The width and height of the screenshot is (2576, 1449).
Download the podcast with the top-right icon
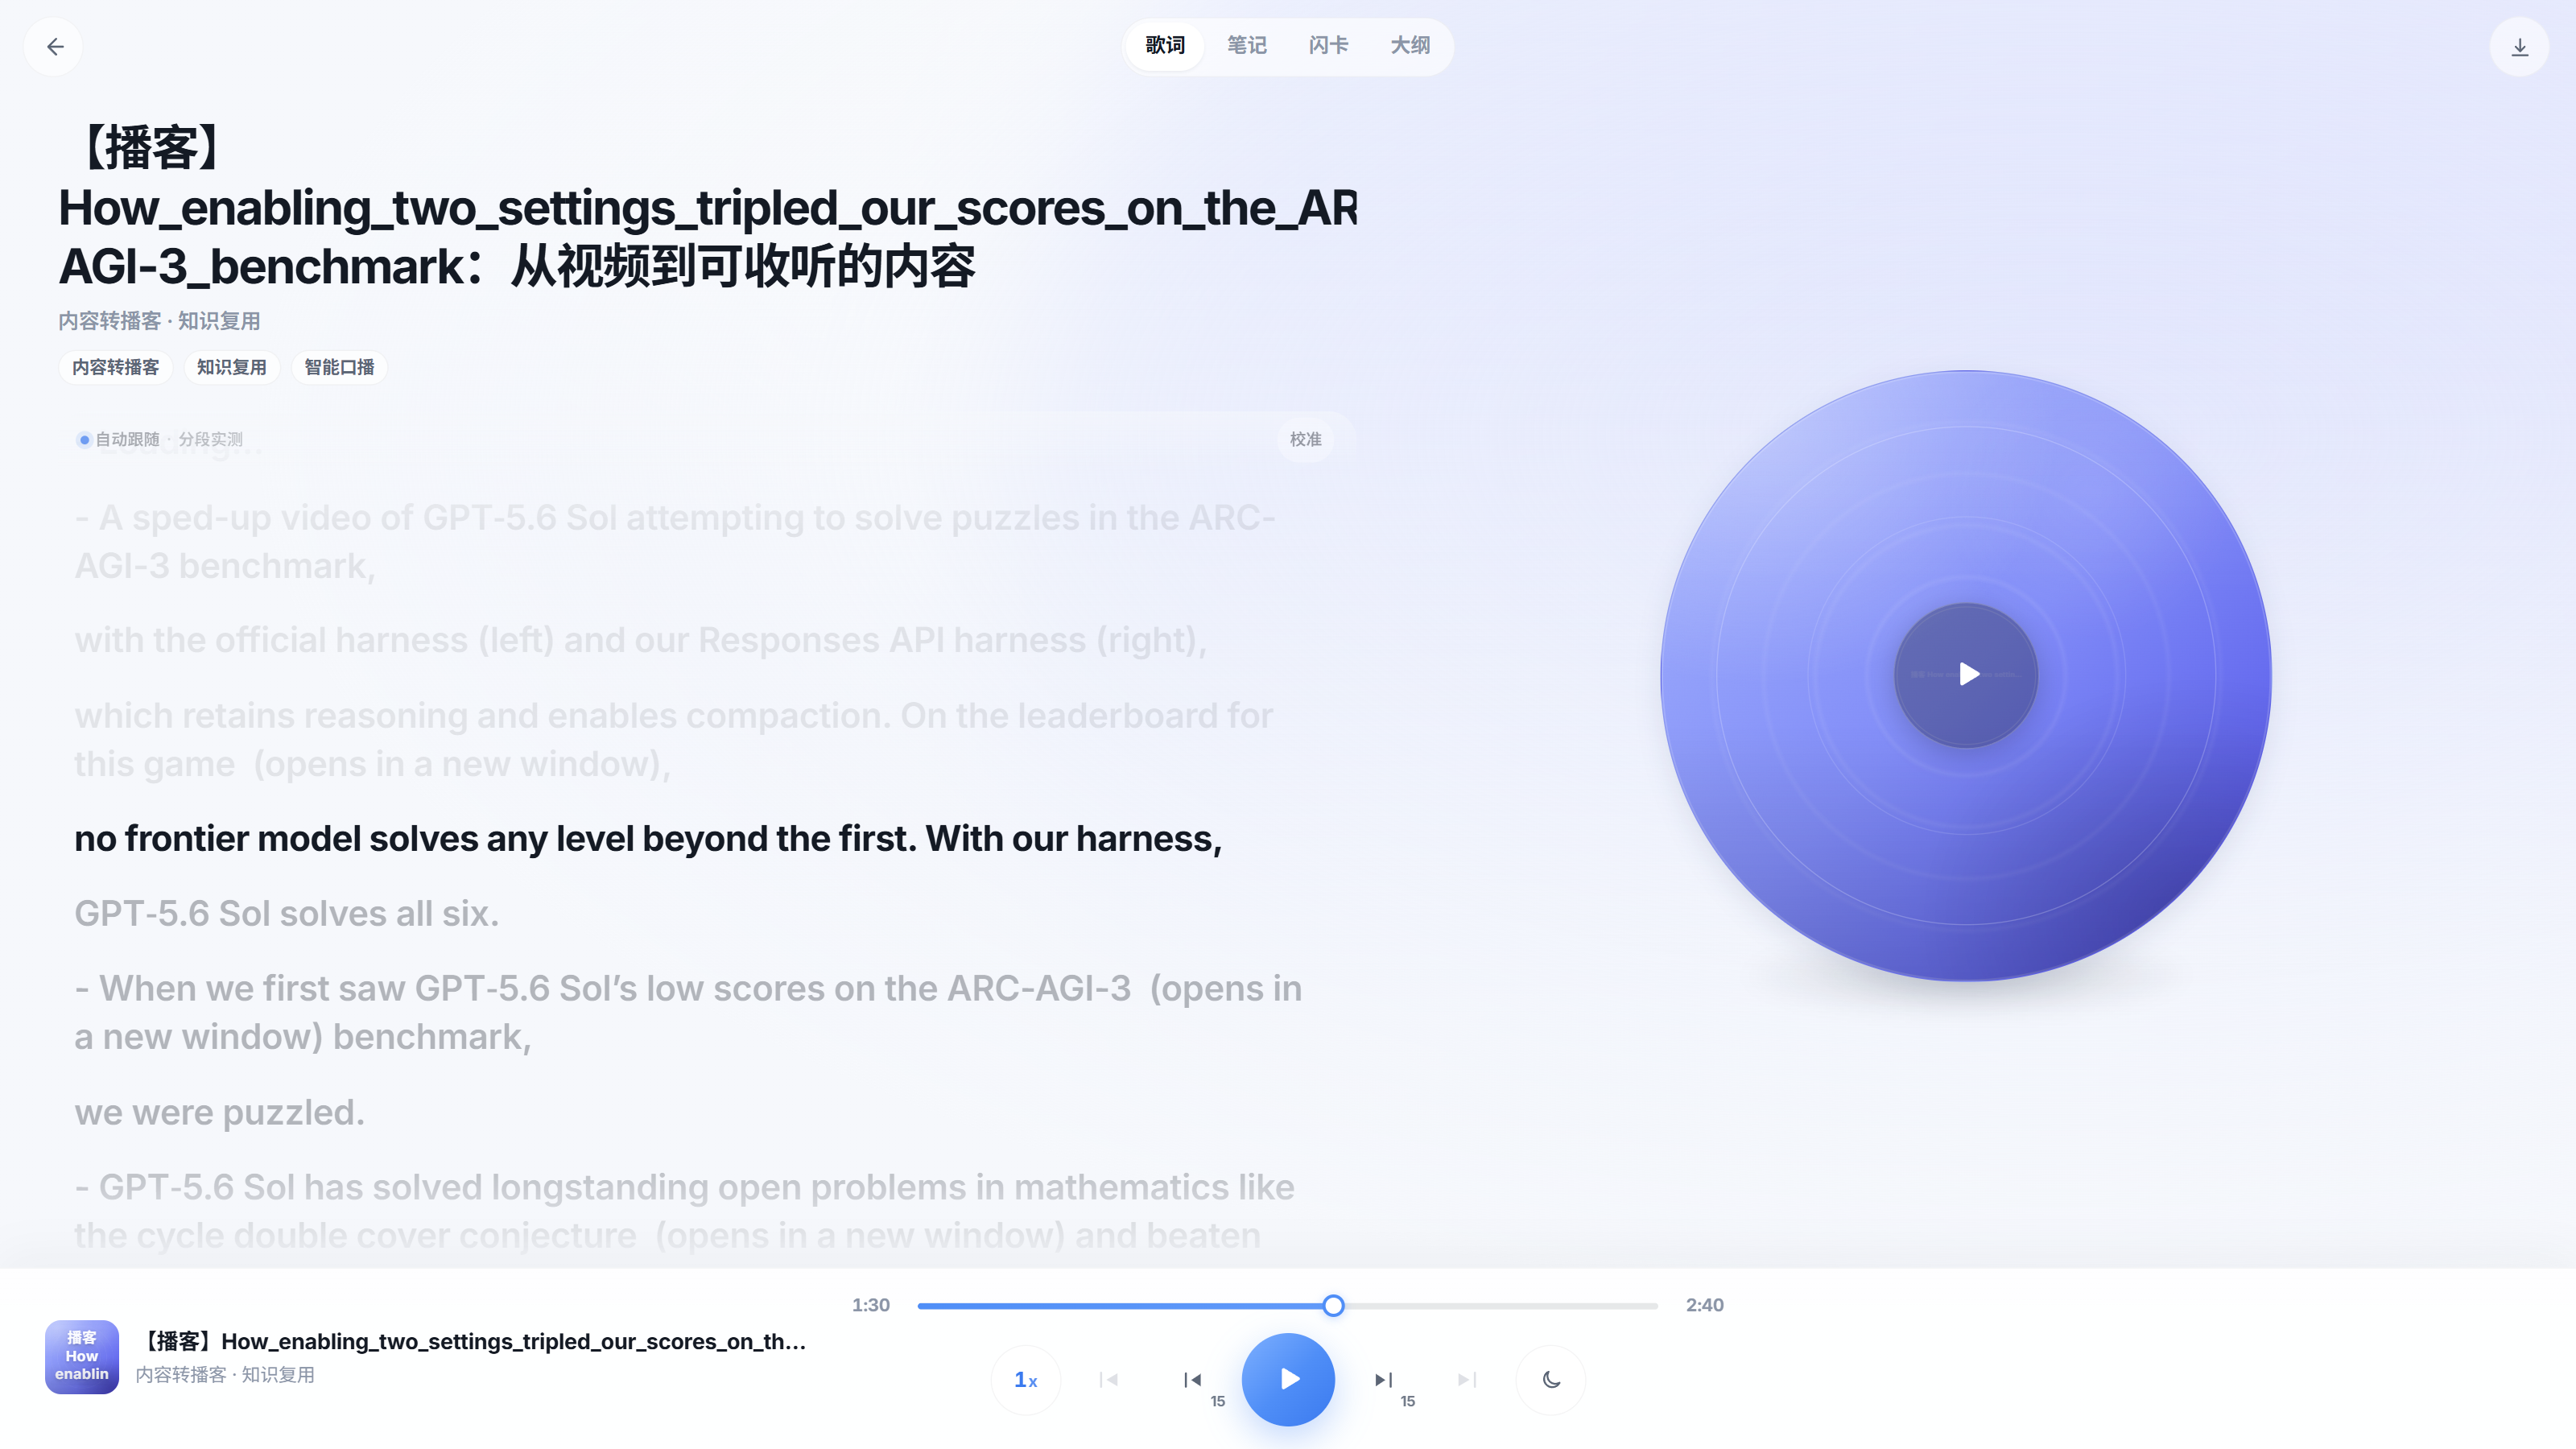2519,46
